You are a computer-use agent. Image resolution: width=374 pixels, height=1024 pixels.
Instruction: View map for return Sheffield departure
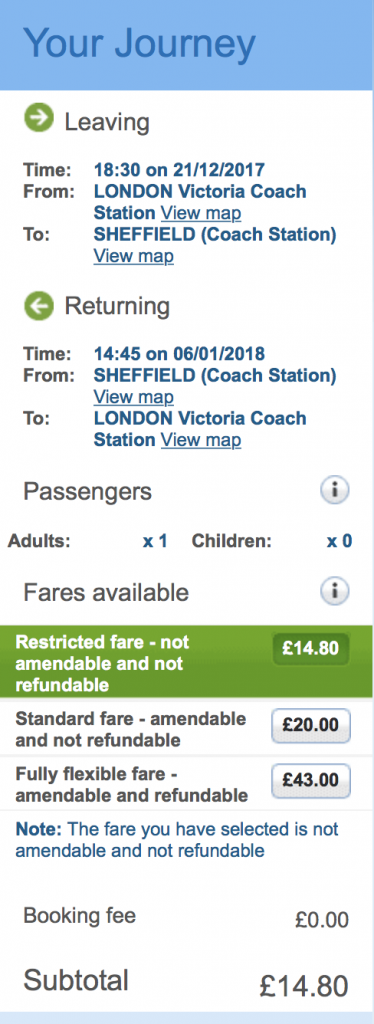(x=134, y=397)
